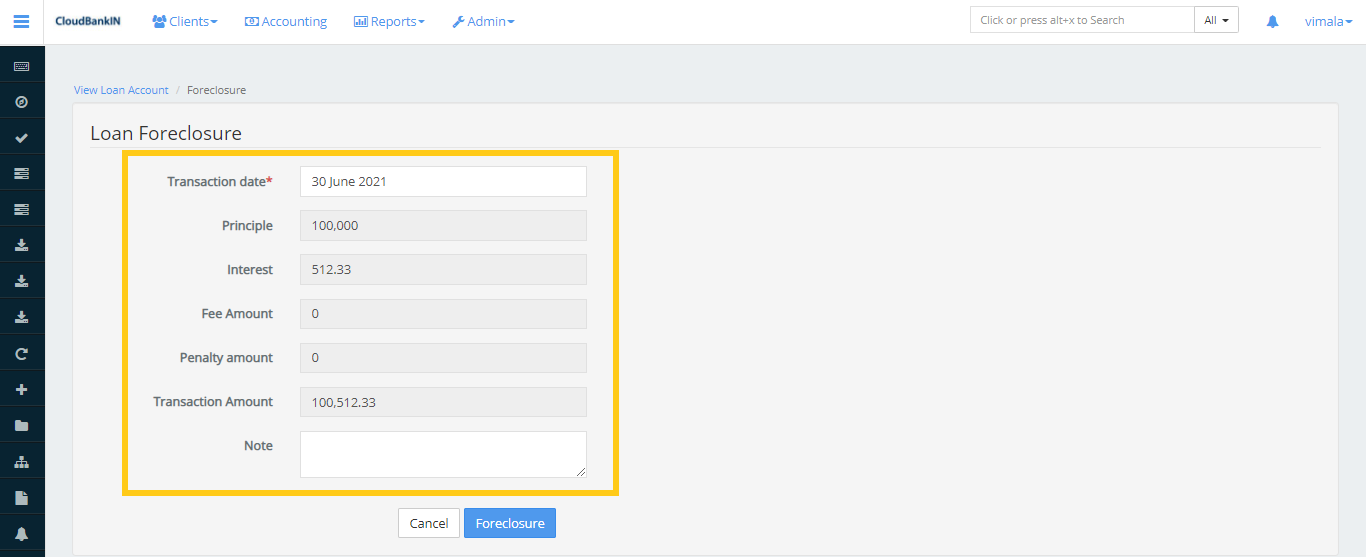Viewport: 1366px width, 557px height.
Task: Go to the Accounting menu item
Action: (286, 21)
